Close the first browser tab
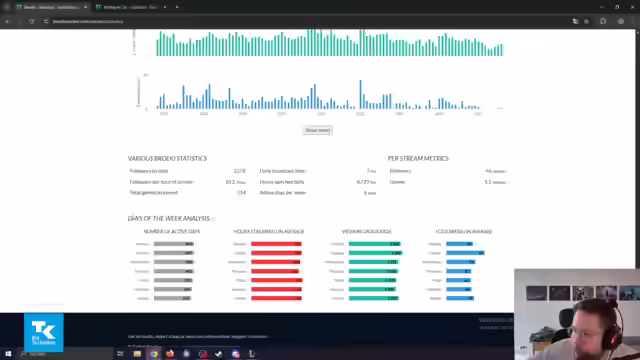The height and width of the screenshot is (360, 640). click(85, 7)
